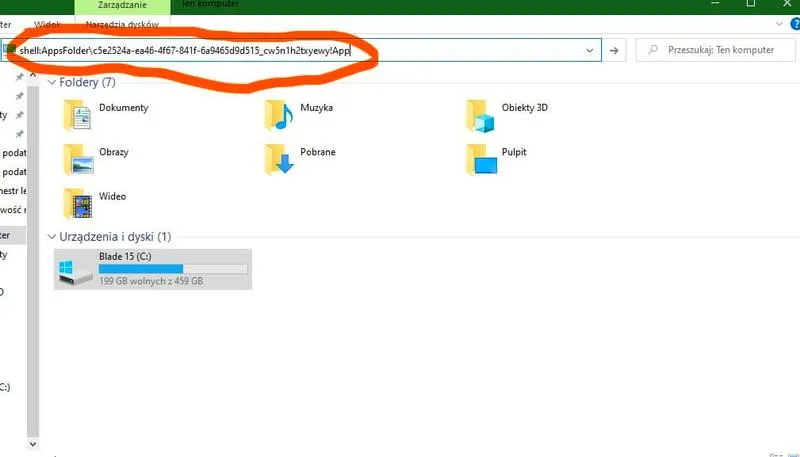800x457 pixels.
Task: Switch to the Zarządzanie ribbon tab
Action: coord(122,6)
